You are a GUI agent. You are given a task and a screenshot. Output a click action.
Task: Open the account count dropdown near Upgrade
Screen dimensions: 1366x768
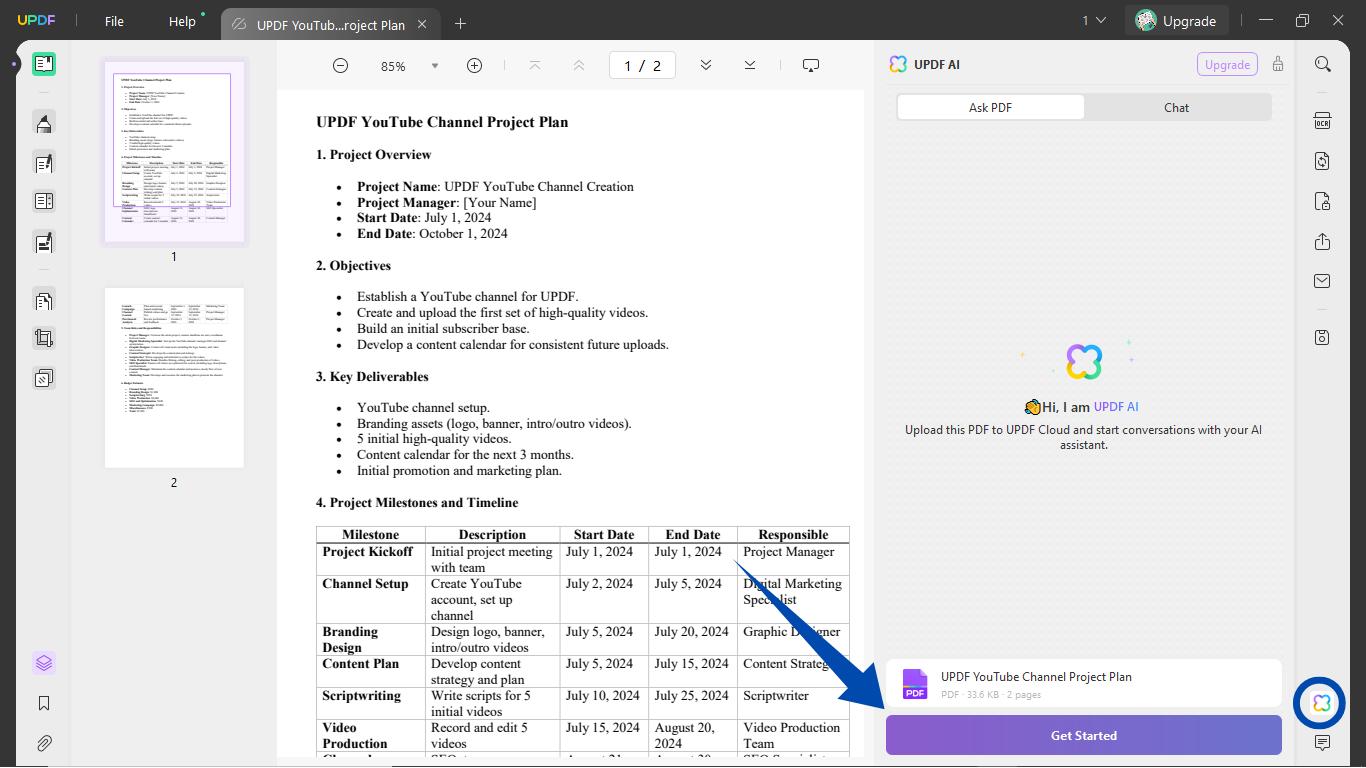[x=1096, y=19]
